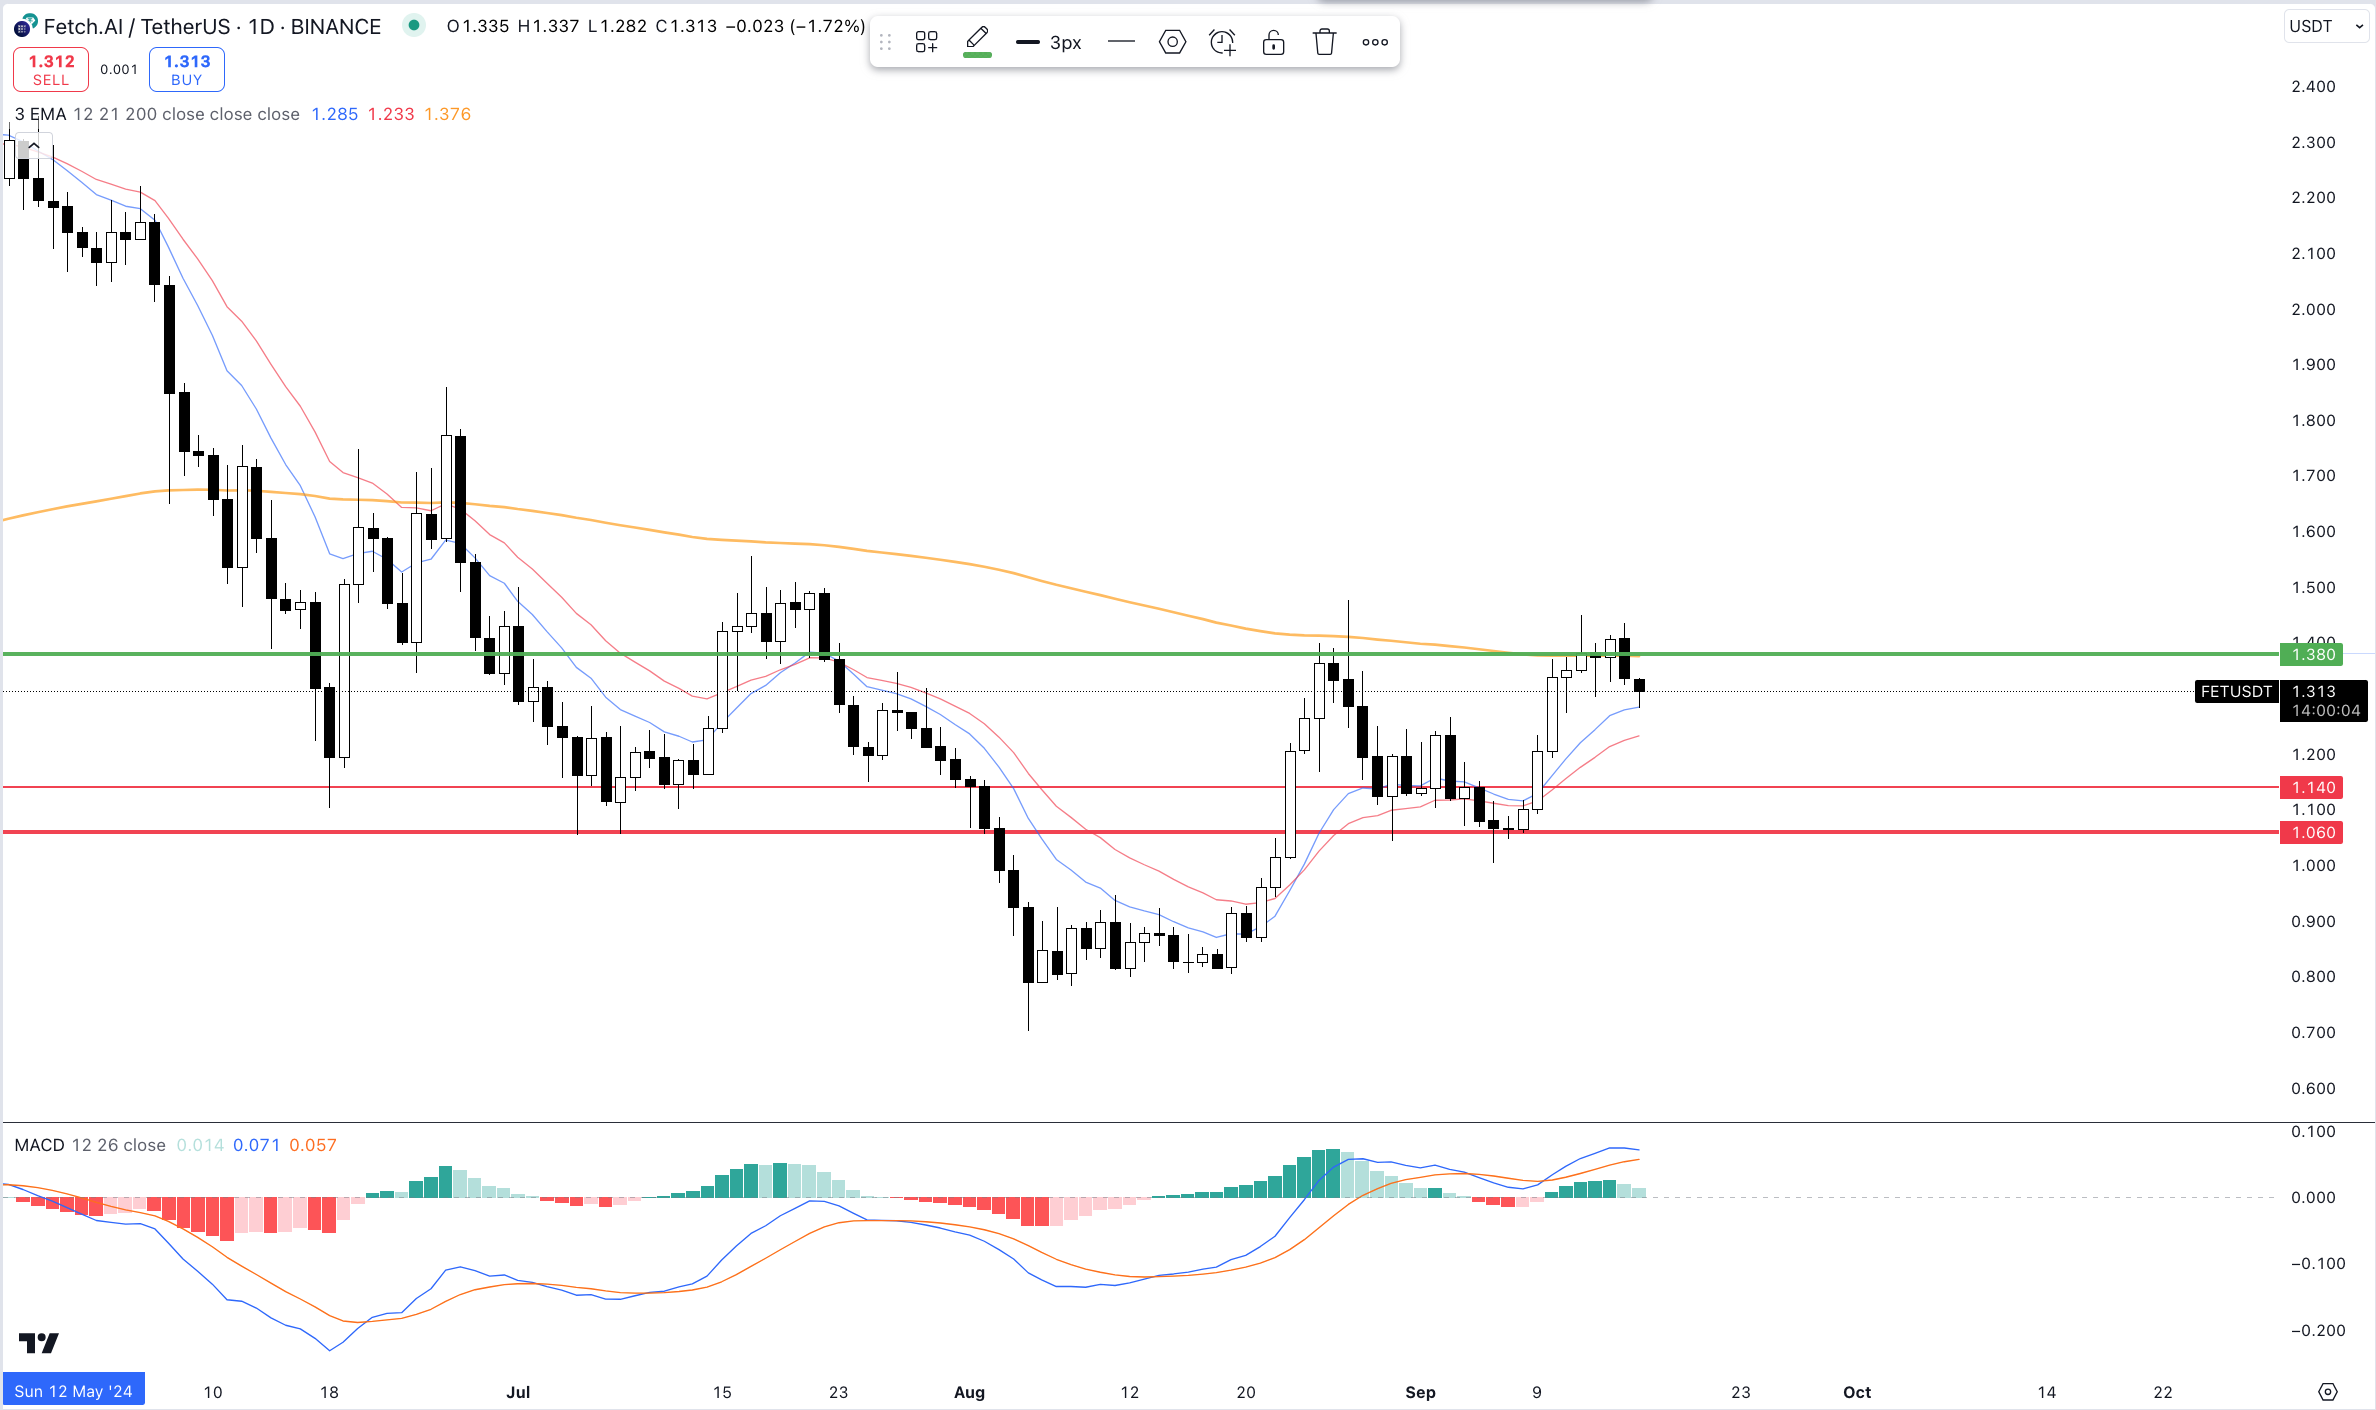Open the drawing templates icon in floating toolbar
Screen dimensions: 2376x1410
coord(926,42)
